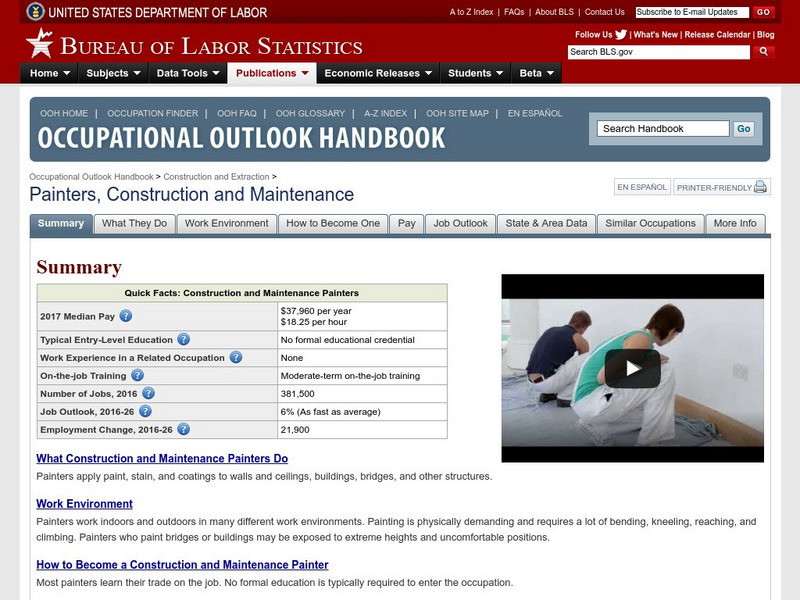Viewport: 800px width, 600px height.
Task: Click the BLS.gov magnifier search button
Action: coord(763,52)
